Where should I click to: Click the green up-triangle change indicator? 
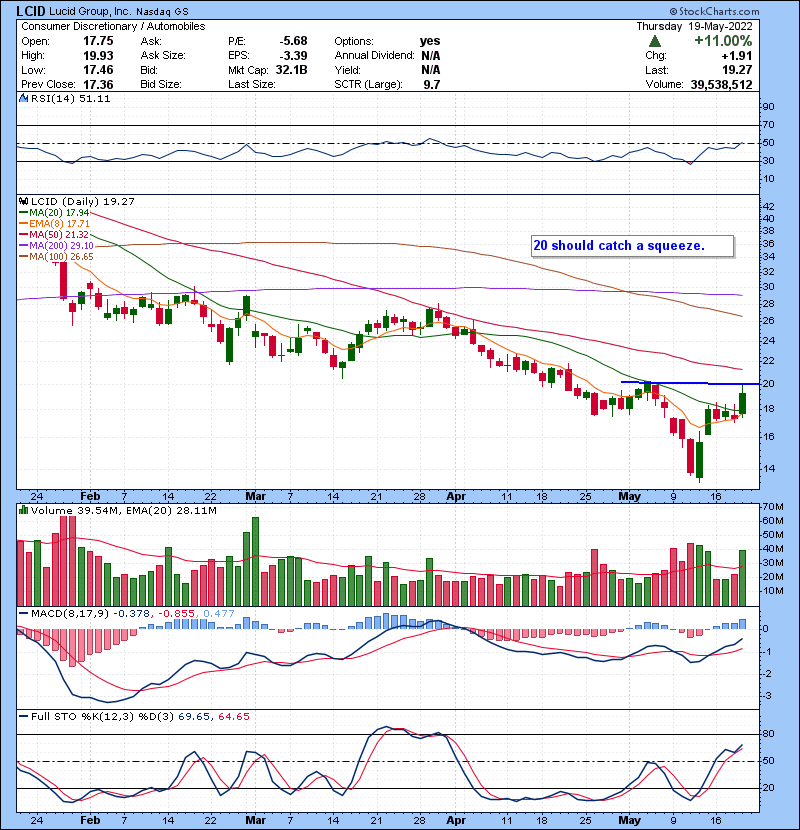coord(655,41)
